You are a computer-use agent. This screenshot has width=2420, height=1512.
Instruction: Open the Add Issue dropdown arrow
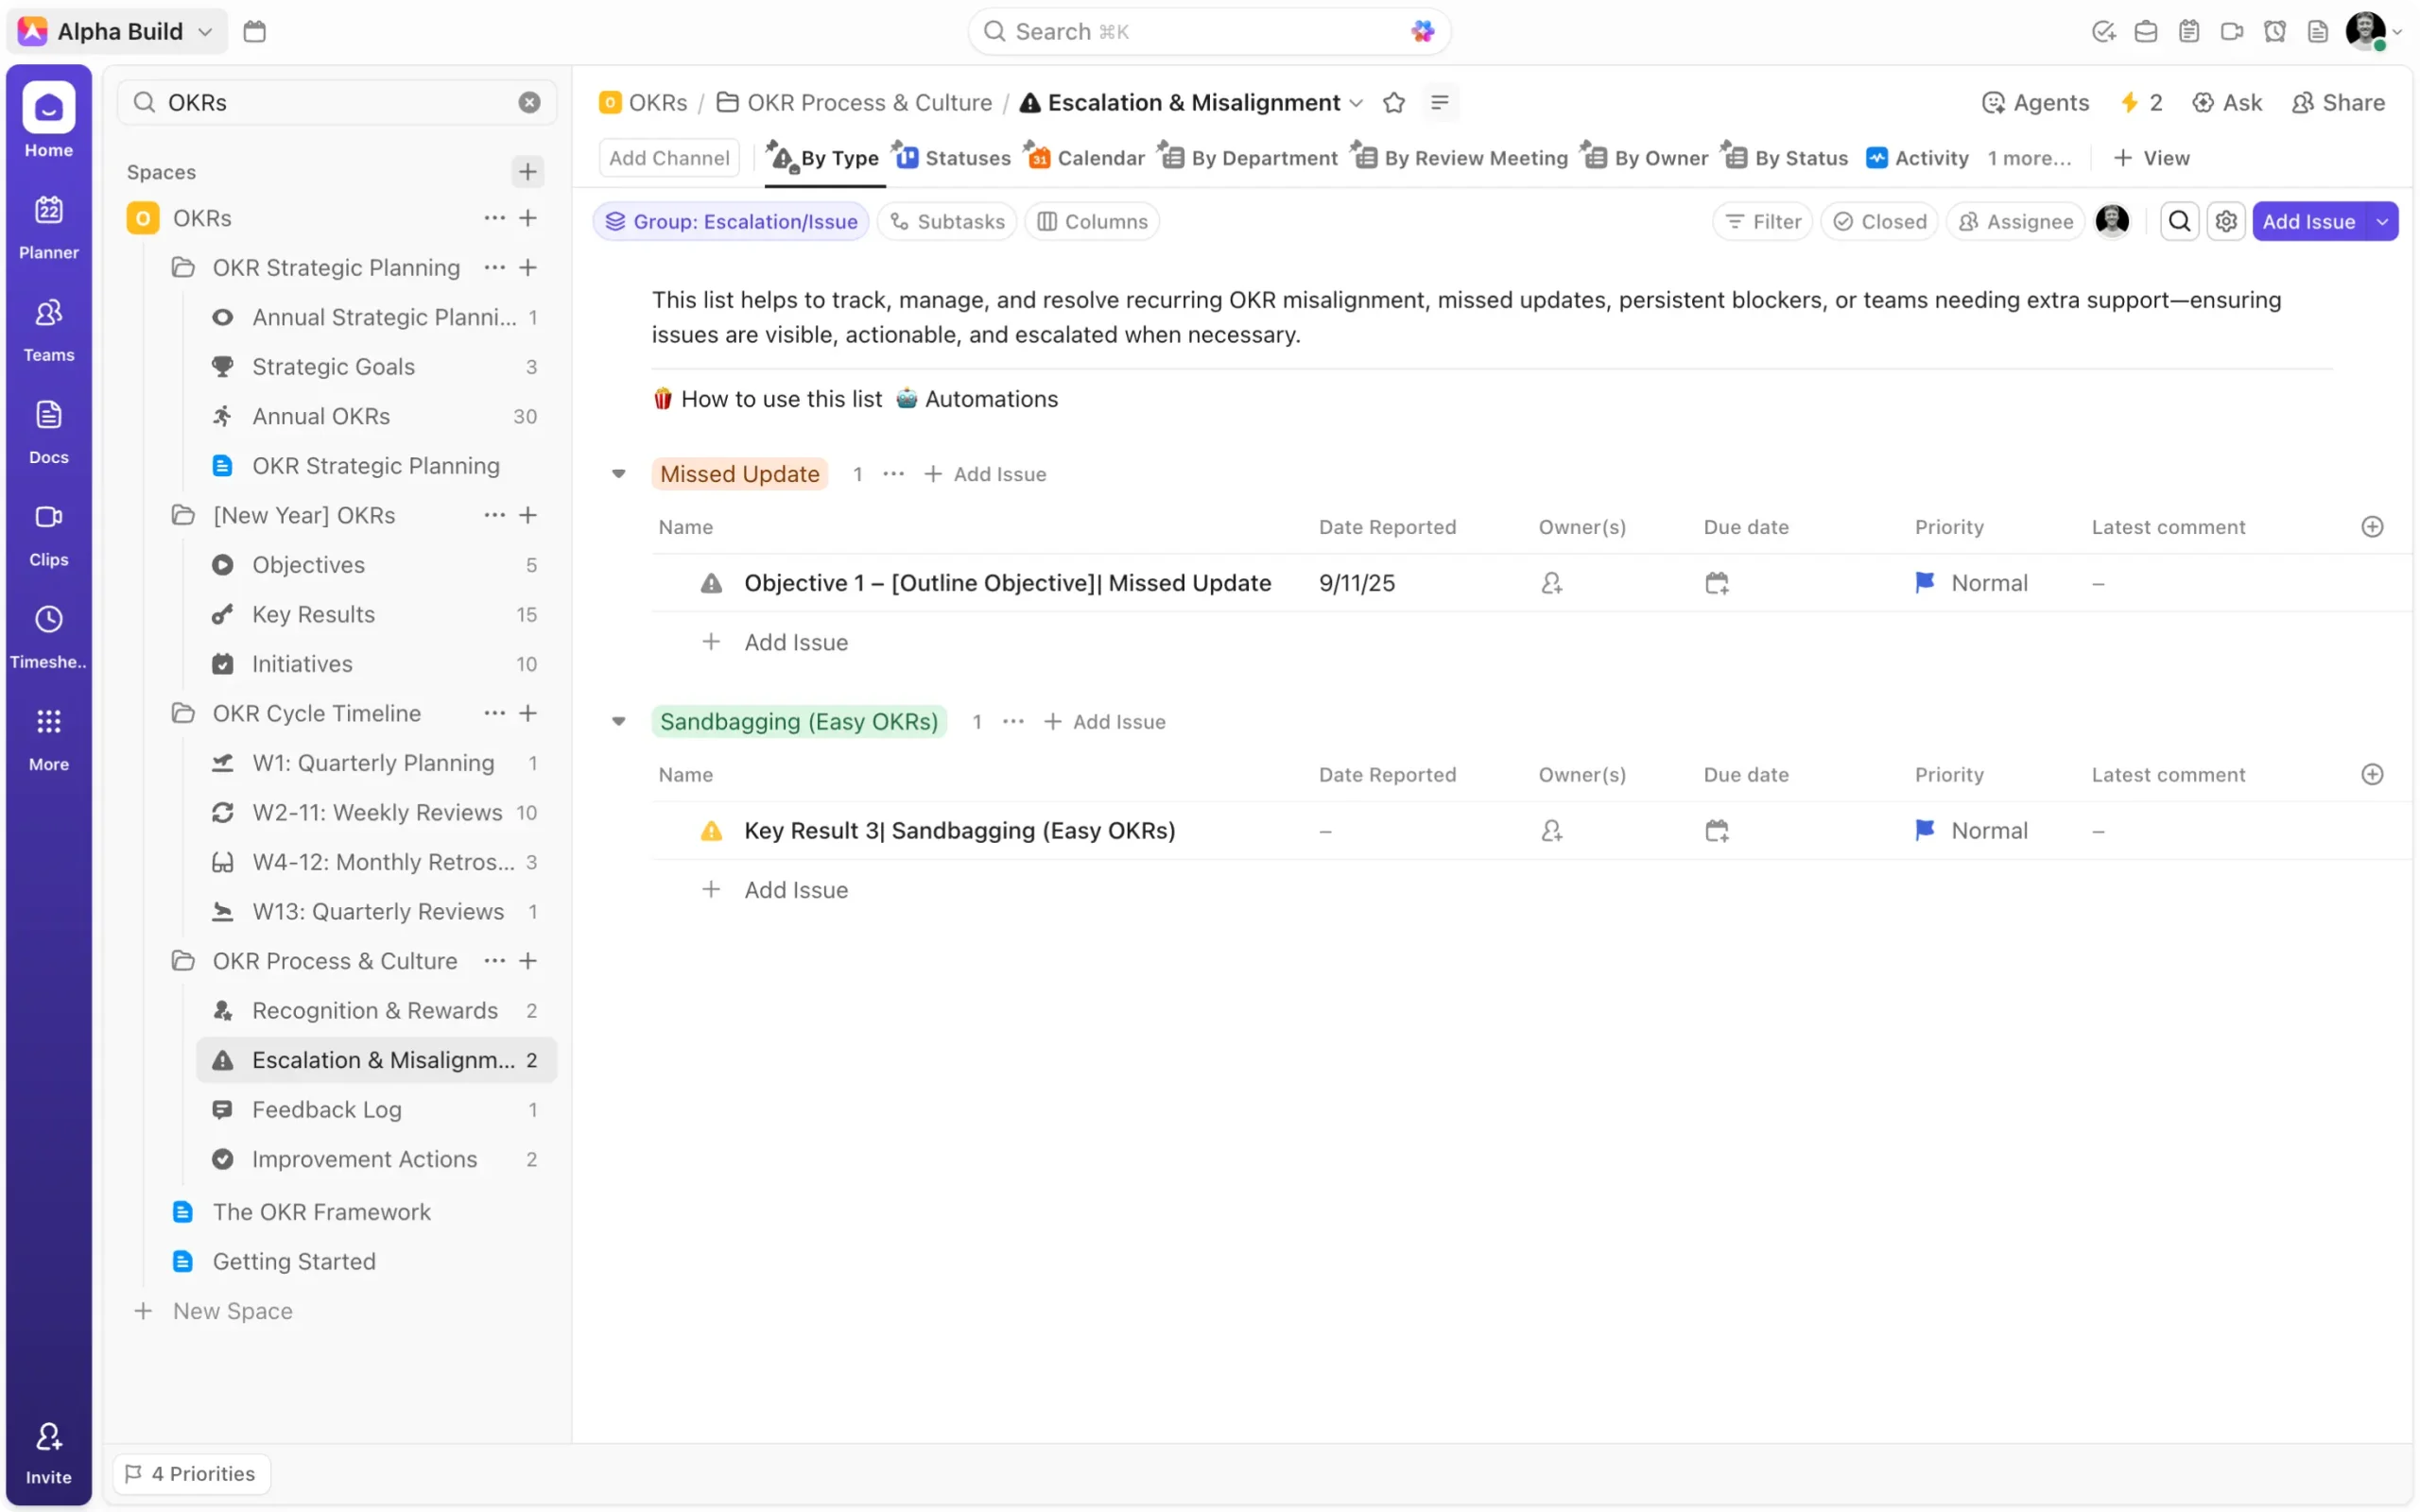[2382, 221]
